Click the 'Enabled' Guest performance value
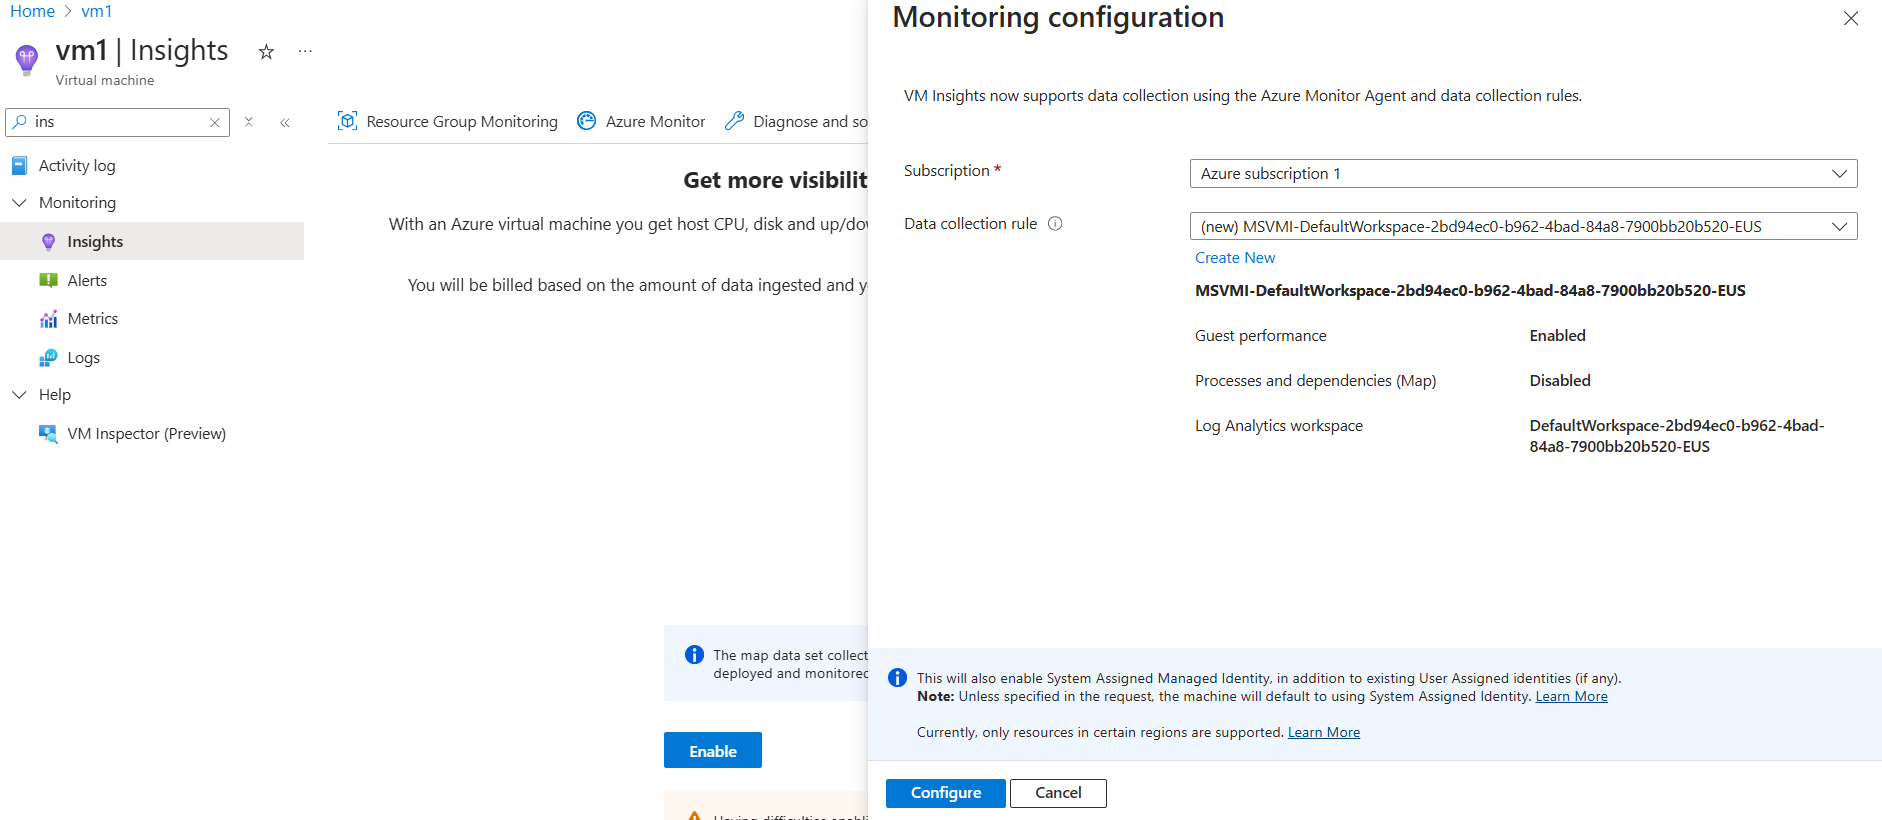Viewport: 1882px width, 820px height. point(1557,336)
